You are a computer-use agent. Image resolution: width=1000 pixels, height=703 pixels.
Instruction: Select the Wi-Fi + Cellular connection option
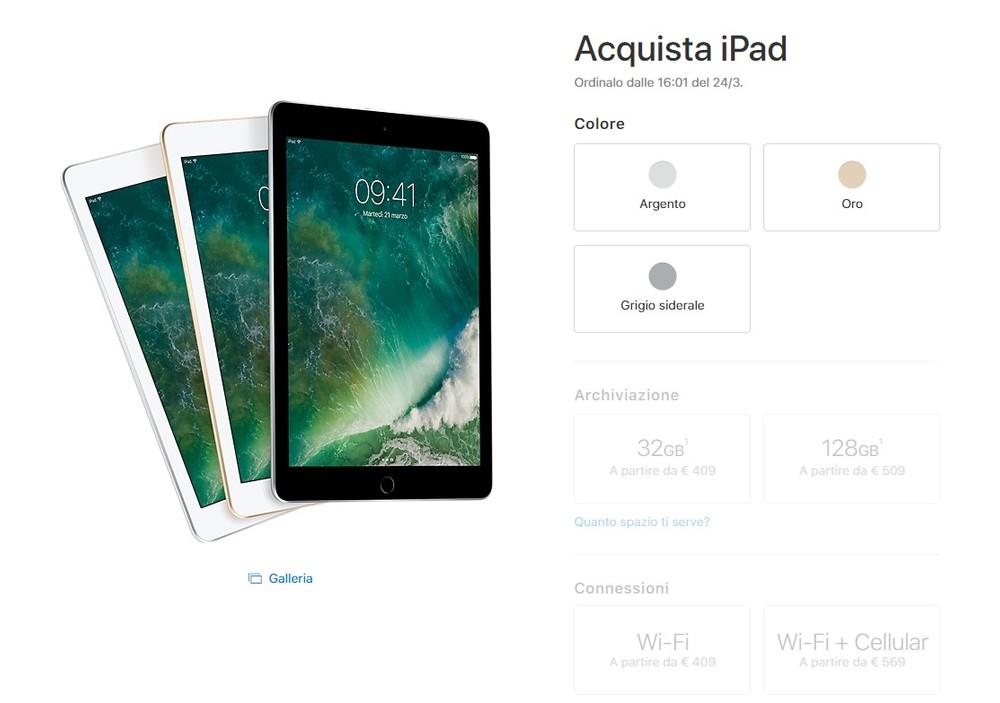tap(851, 650)
